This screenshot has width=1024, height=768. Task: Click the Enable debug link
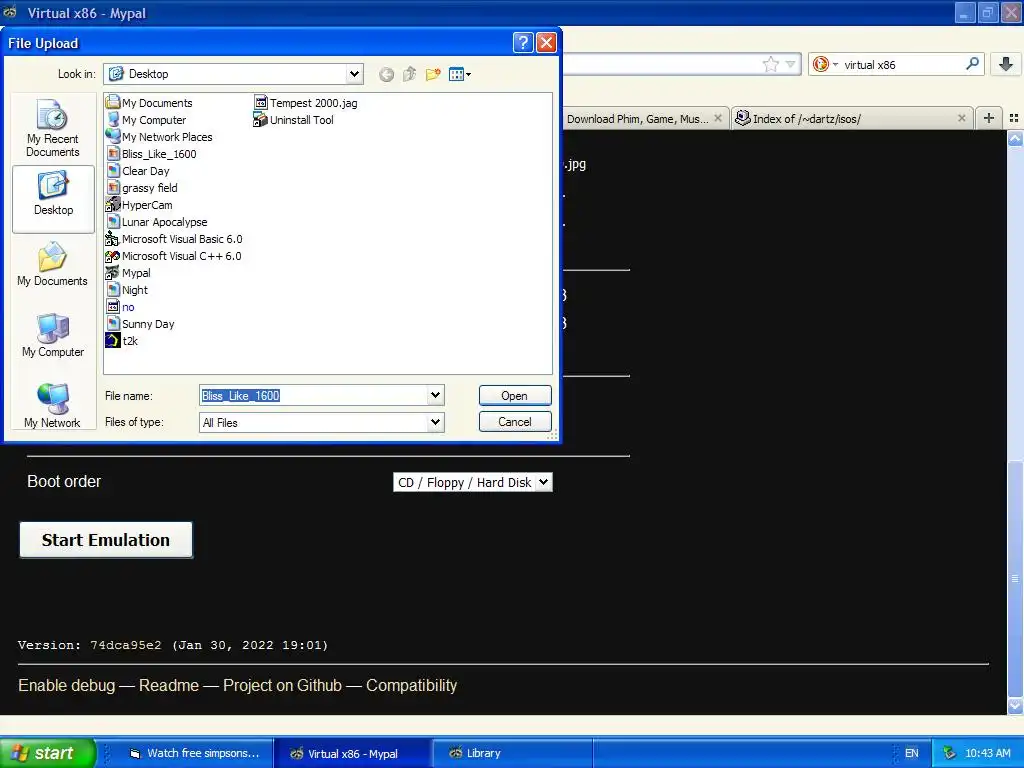[x=67, y=685]
